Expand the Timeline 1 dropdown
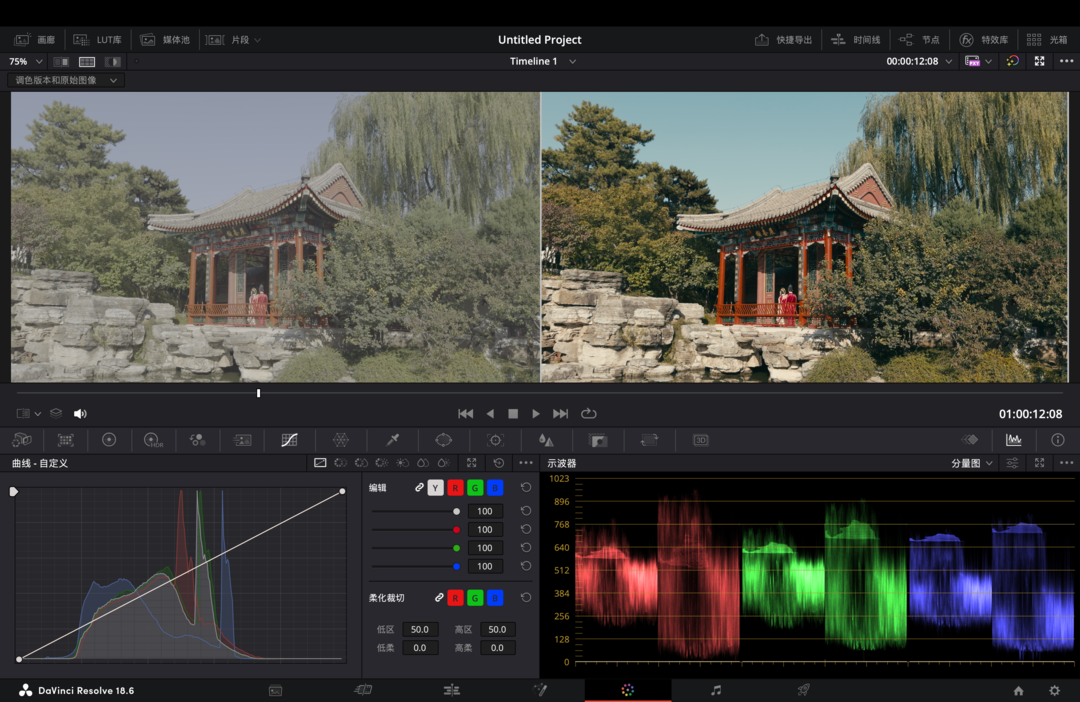Viewport: 1080px width, 702px height. click(572, 62)
